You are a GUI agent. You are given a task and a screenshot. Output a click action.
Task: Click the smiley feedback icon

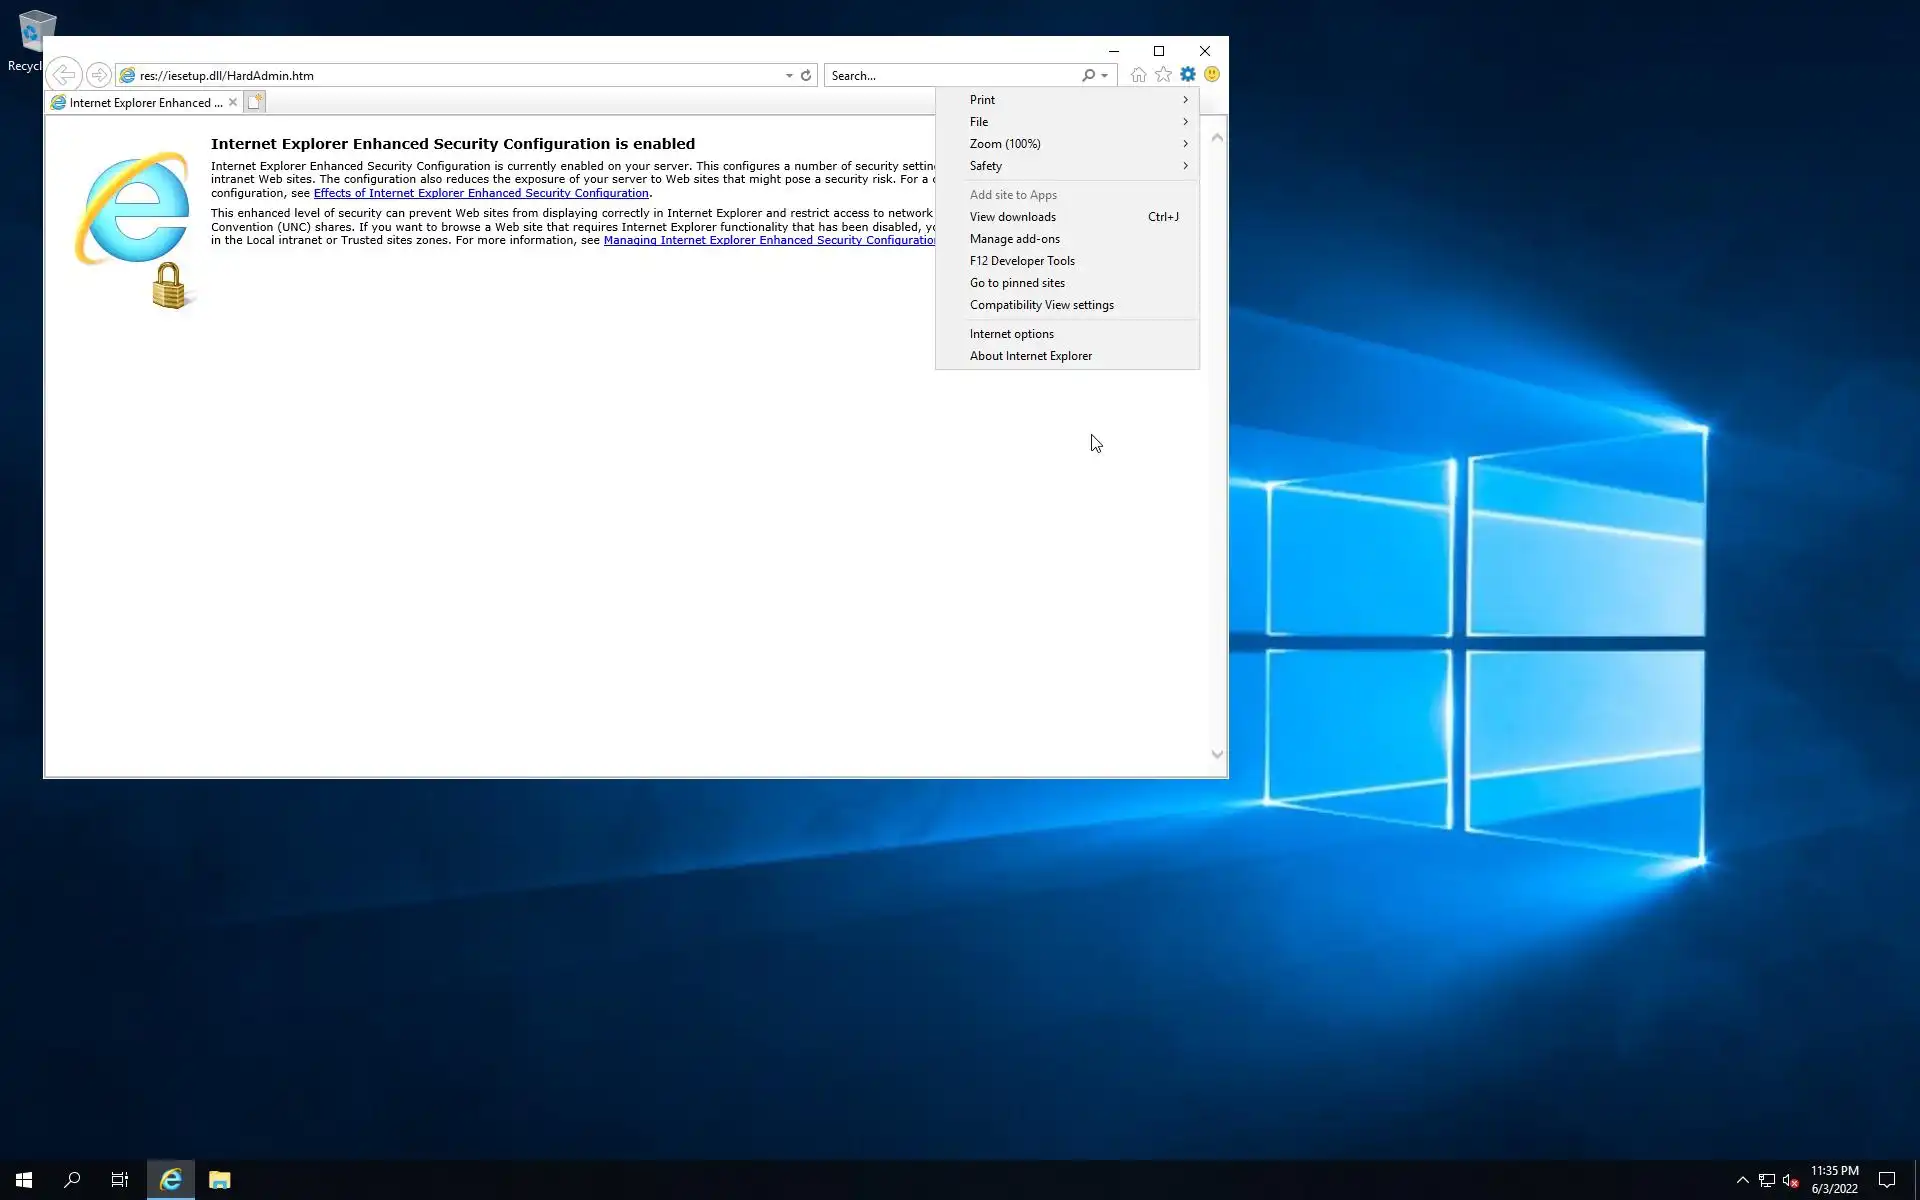pos(1212,75)
